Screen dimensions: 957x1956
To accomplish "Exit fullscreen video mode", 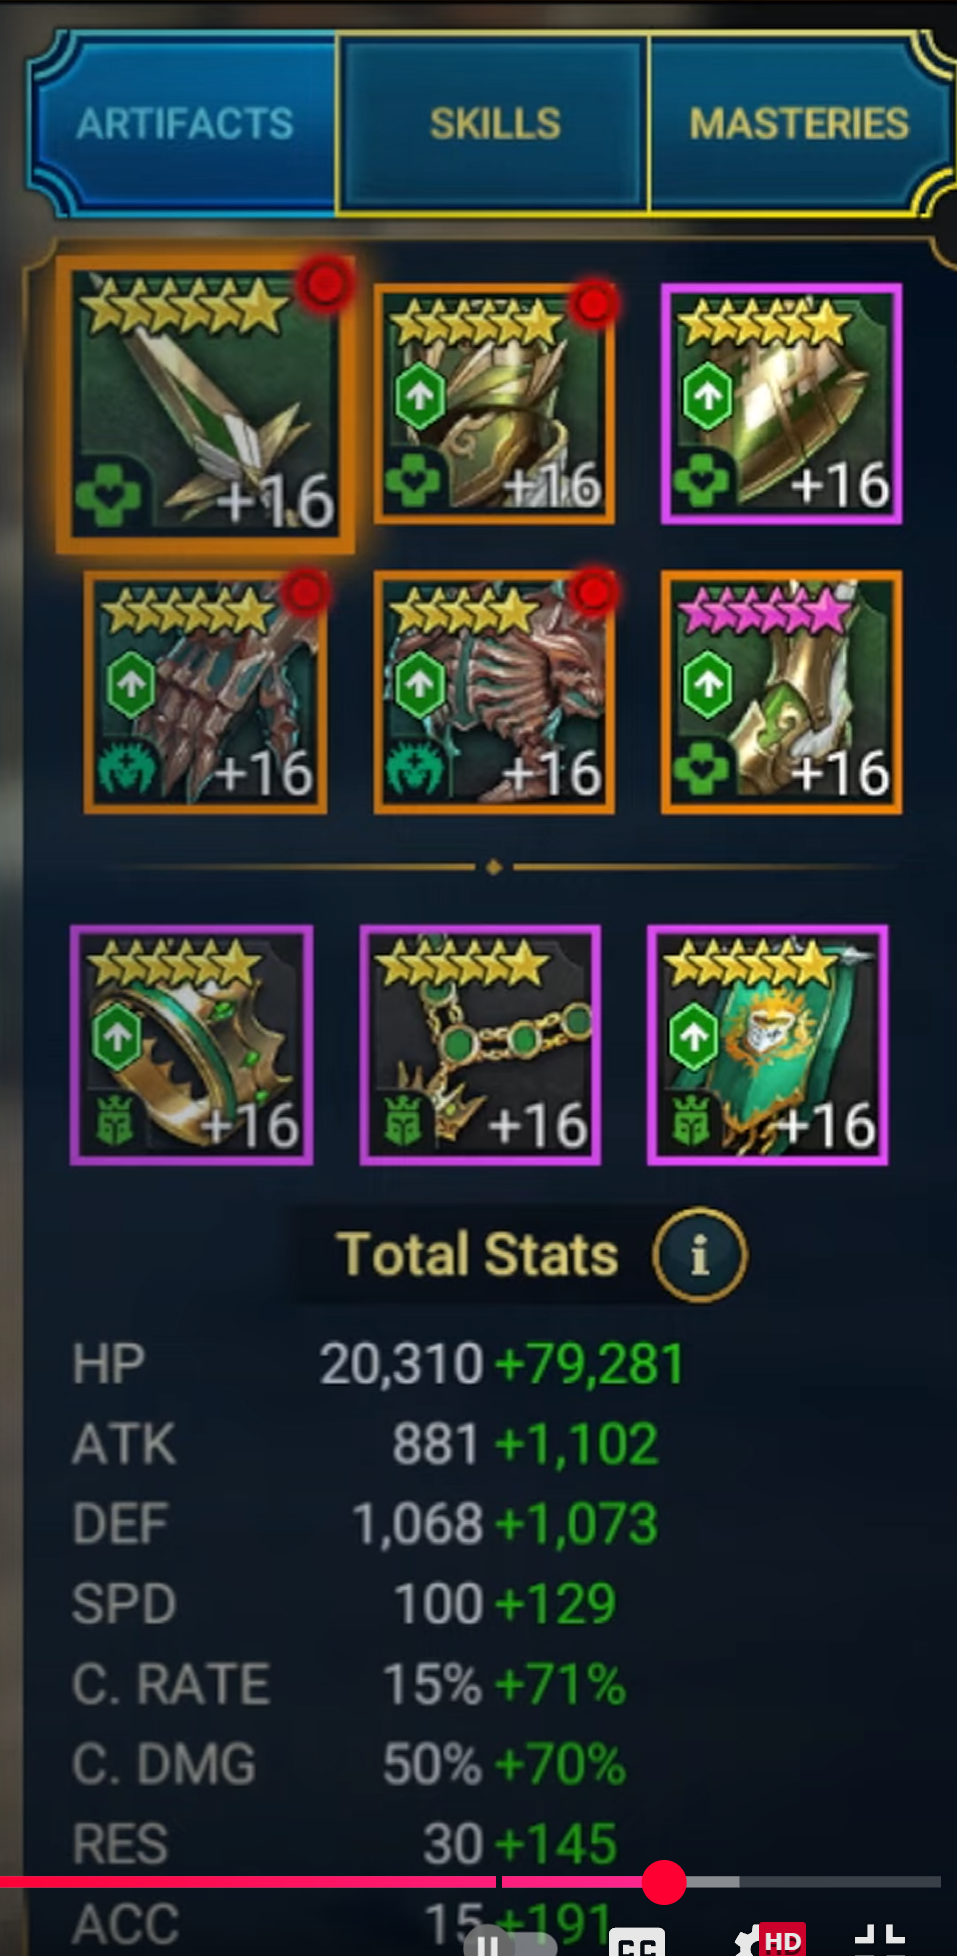I will [880, 1940].
